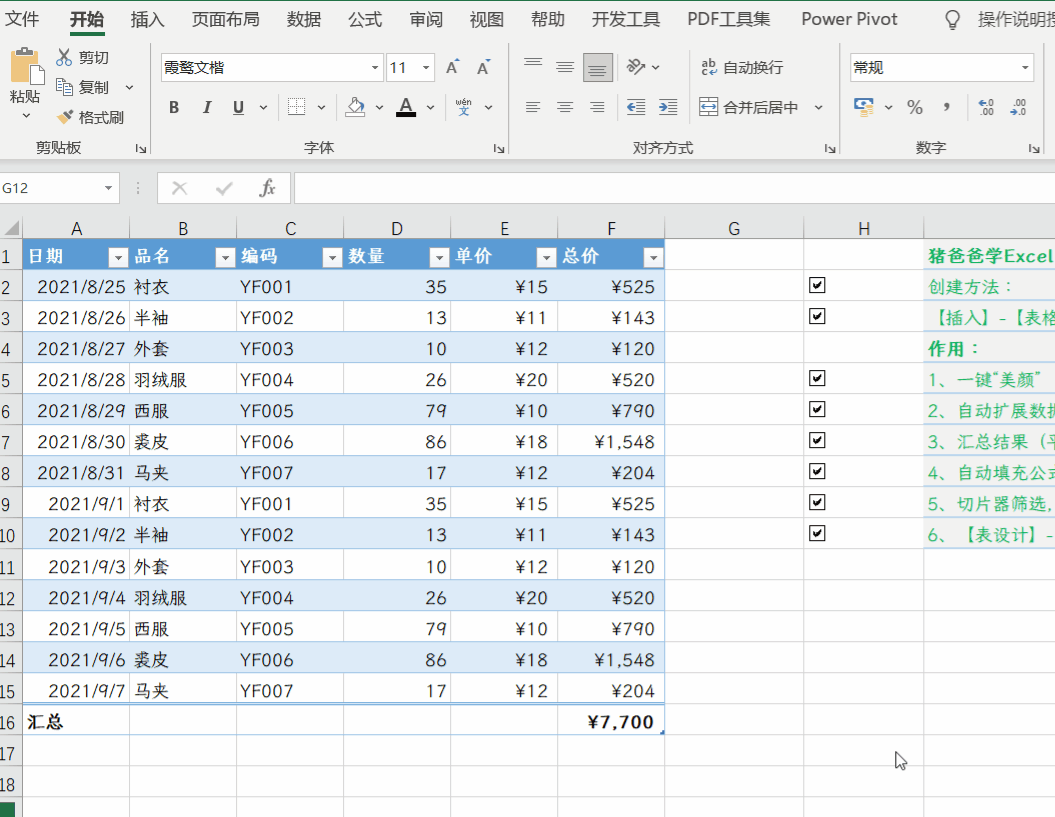The width and height of the screenshot is (1055, 817).
Task: Click the text orientation icon
Action: (x=636, y=67)
